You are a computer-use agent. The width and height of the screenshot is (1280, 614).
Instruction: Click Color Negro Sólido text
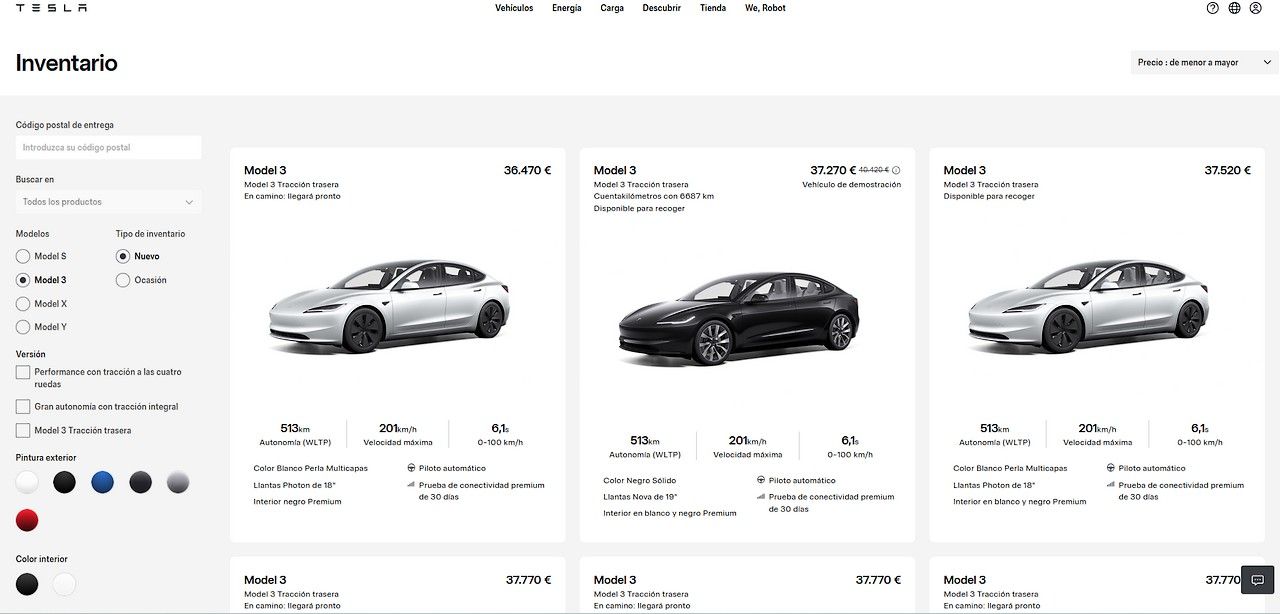tap(641, 480)
